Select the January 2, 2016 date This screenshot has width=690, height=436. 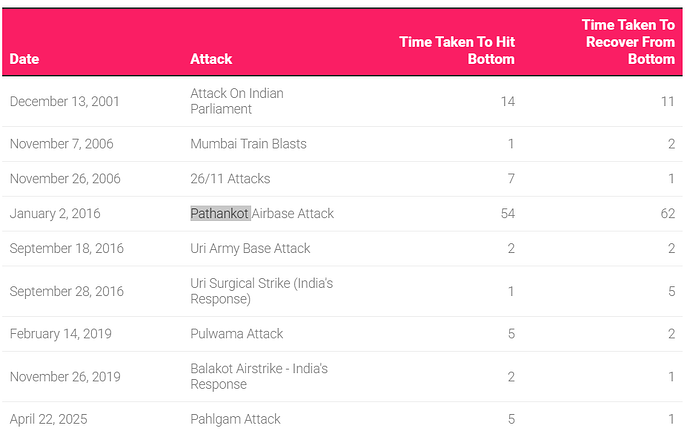[x=55, y=213]
